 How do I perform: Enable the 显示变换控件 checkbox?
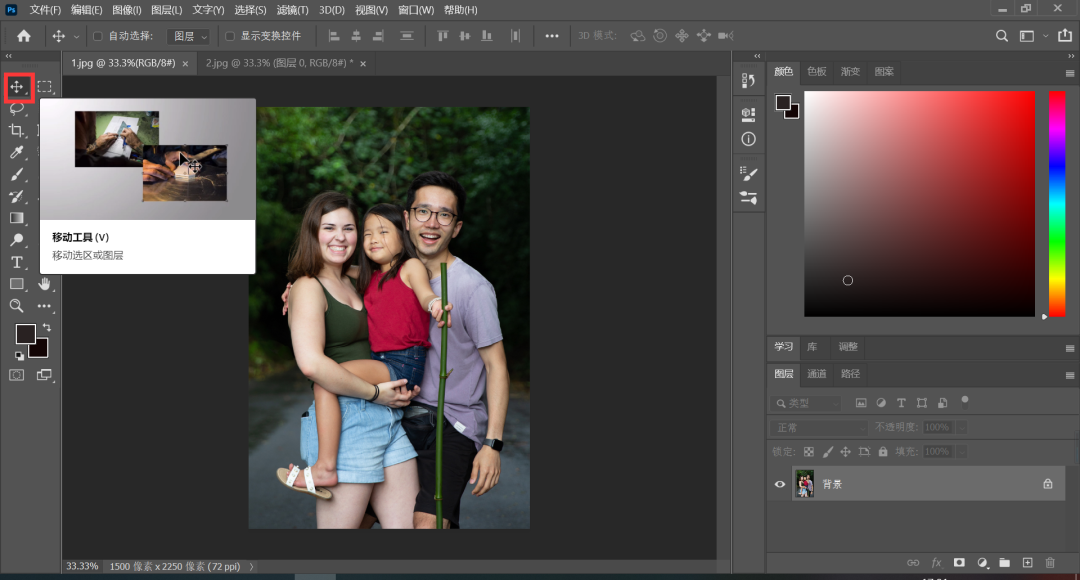pyautogui.click(x=230, y=36)
